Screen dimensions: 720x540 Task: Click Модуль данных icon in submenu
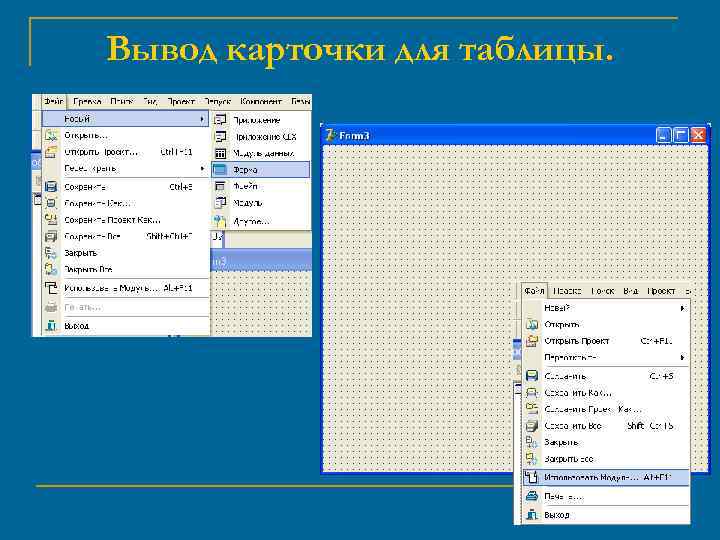221,153
